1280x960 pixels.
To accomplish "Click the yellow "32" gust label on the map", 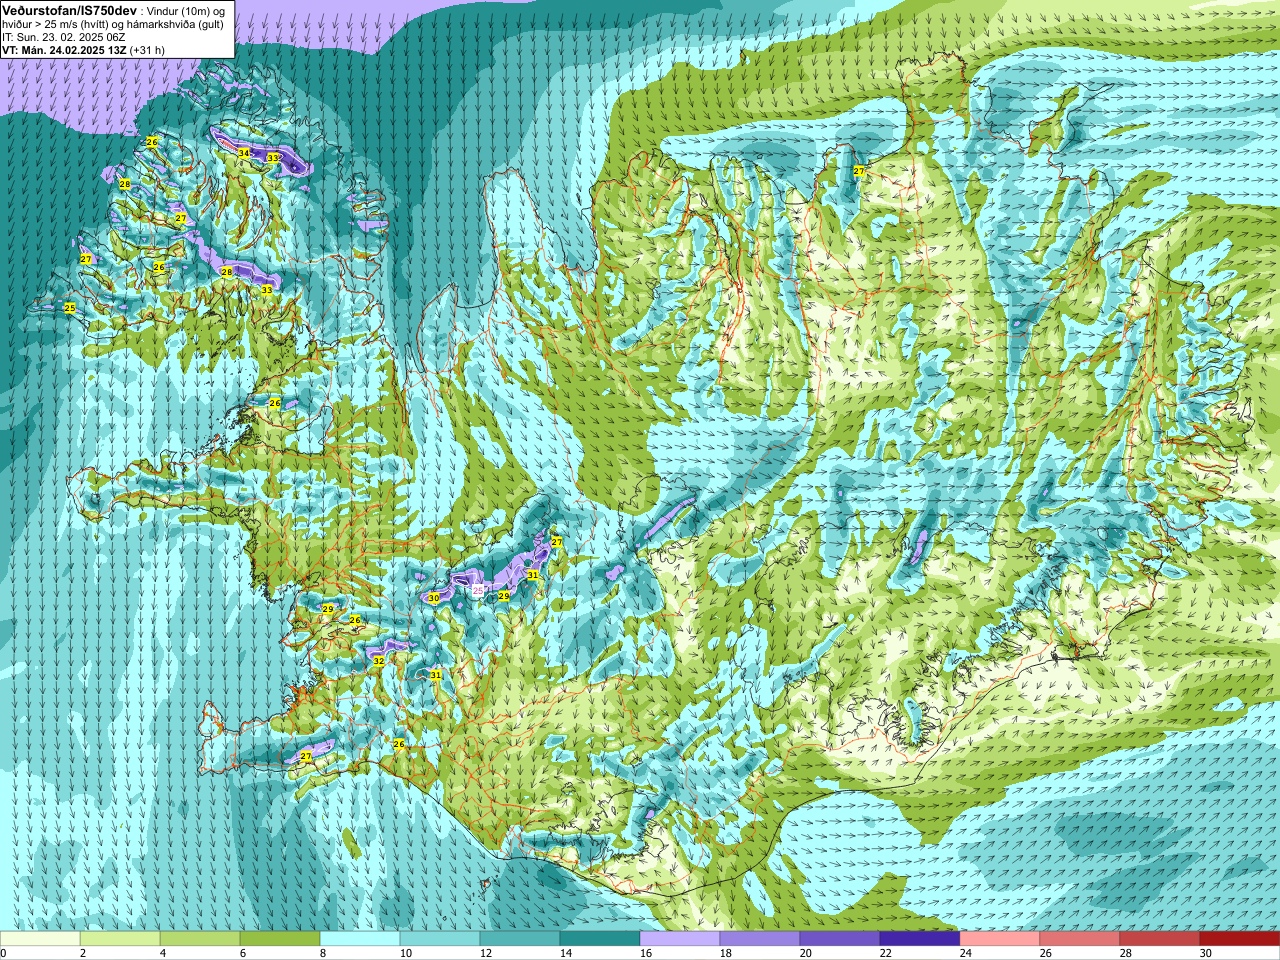I will tap(378, 661).
